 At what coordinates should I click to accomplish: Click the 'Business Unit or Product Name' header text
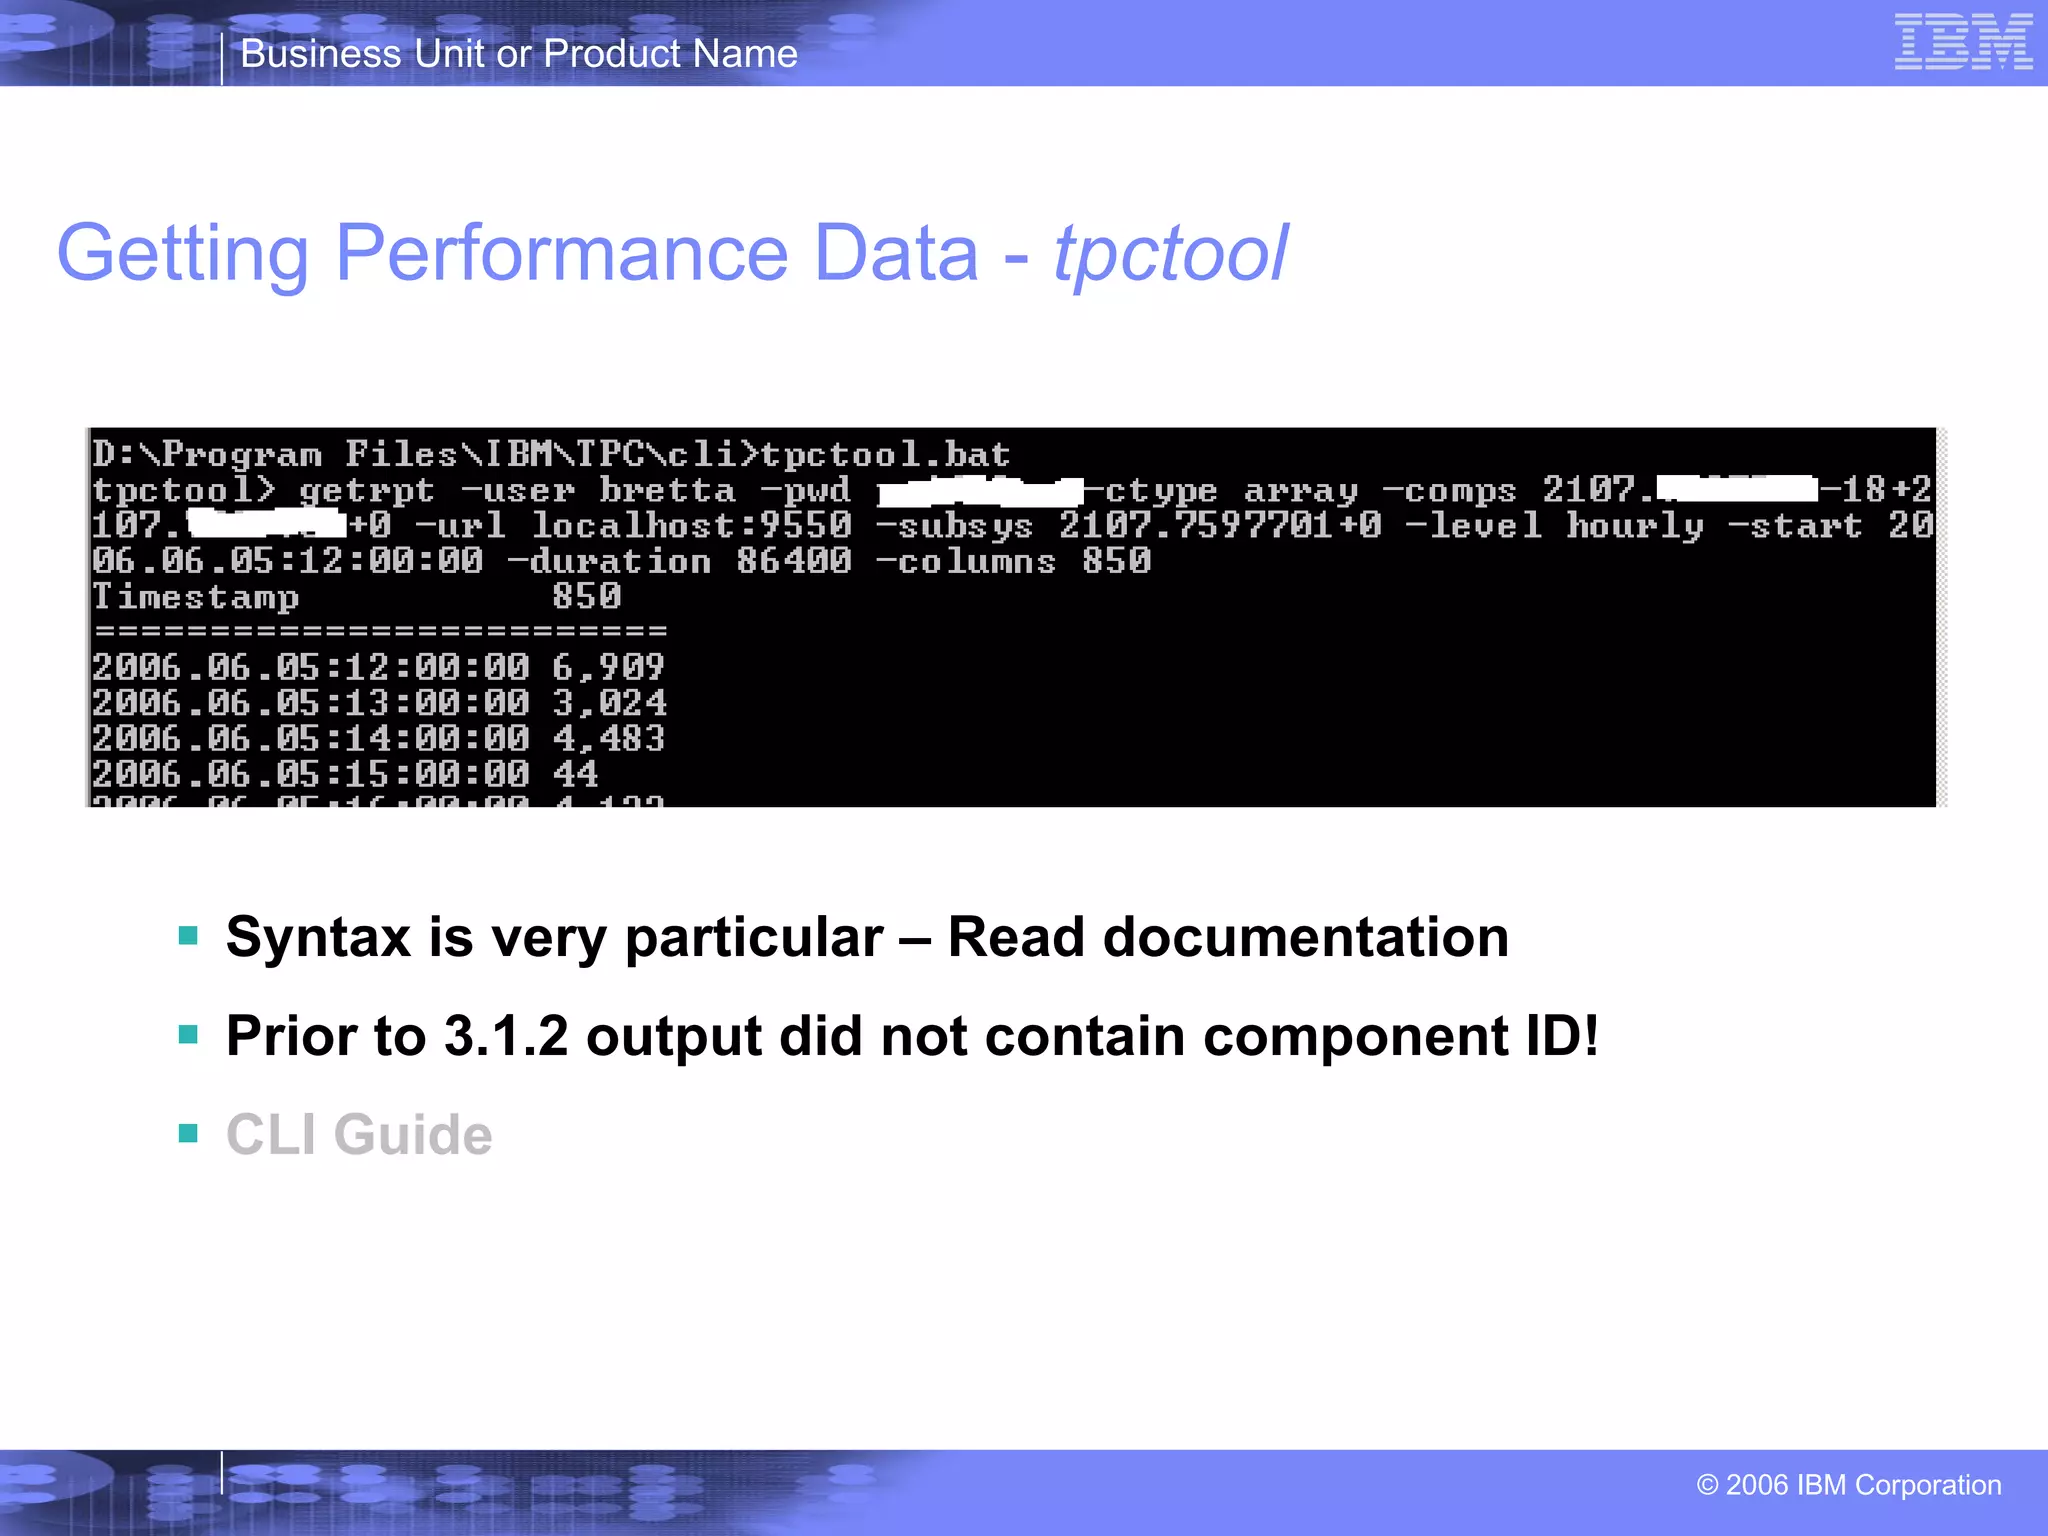519,54
